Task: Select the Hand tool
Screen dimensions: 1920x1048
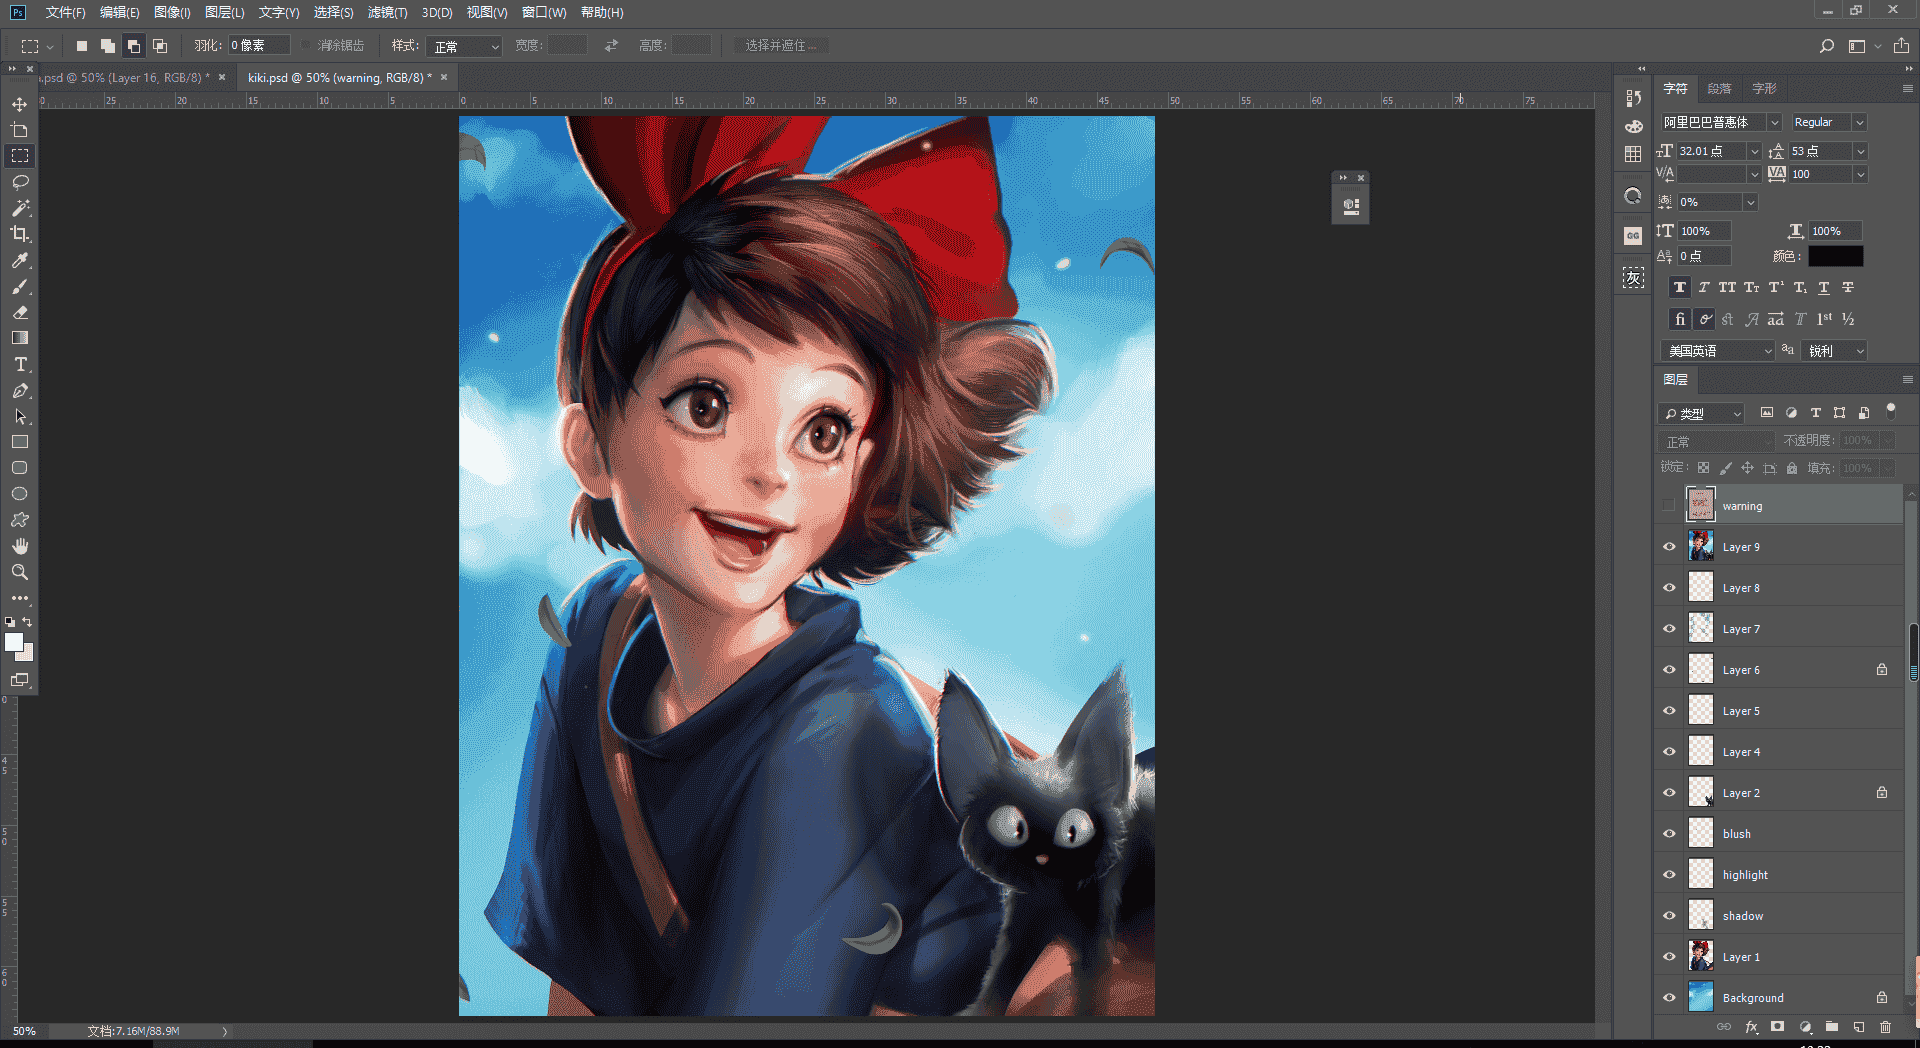Action: [x=19, y=546]
